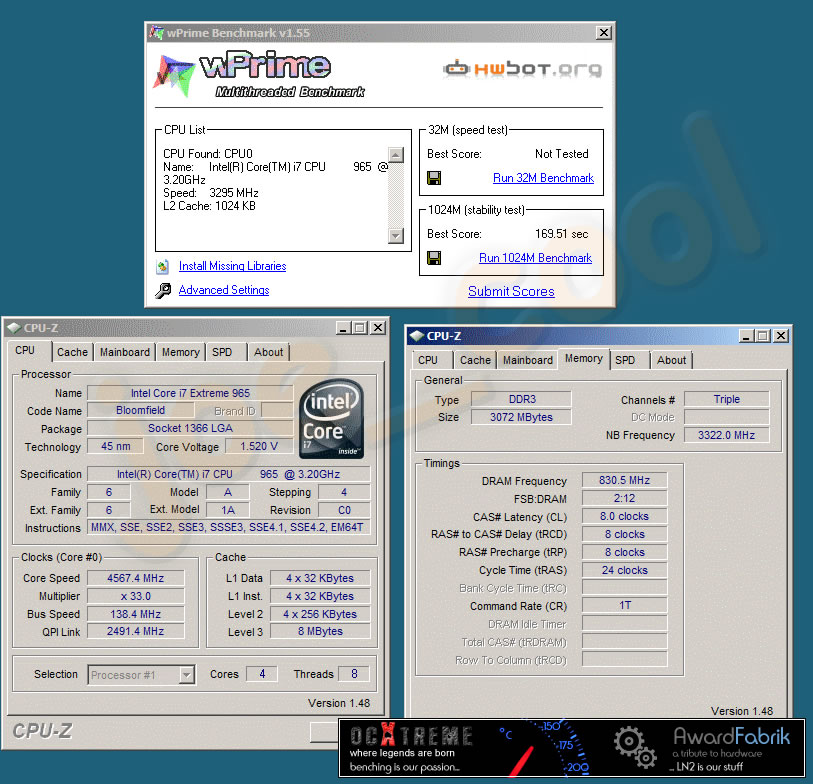813x784 pixels.
Task: Click right CPU-Z title bar icon
Action: coord(416,336)
